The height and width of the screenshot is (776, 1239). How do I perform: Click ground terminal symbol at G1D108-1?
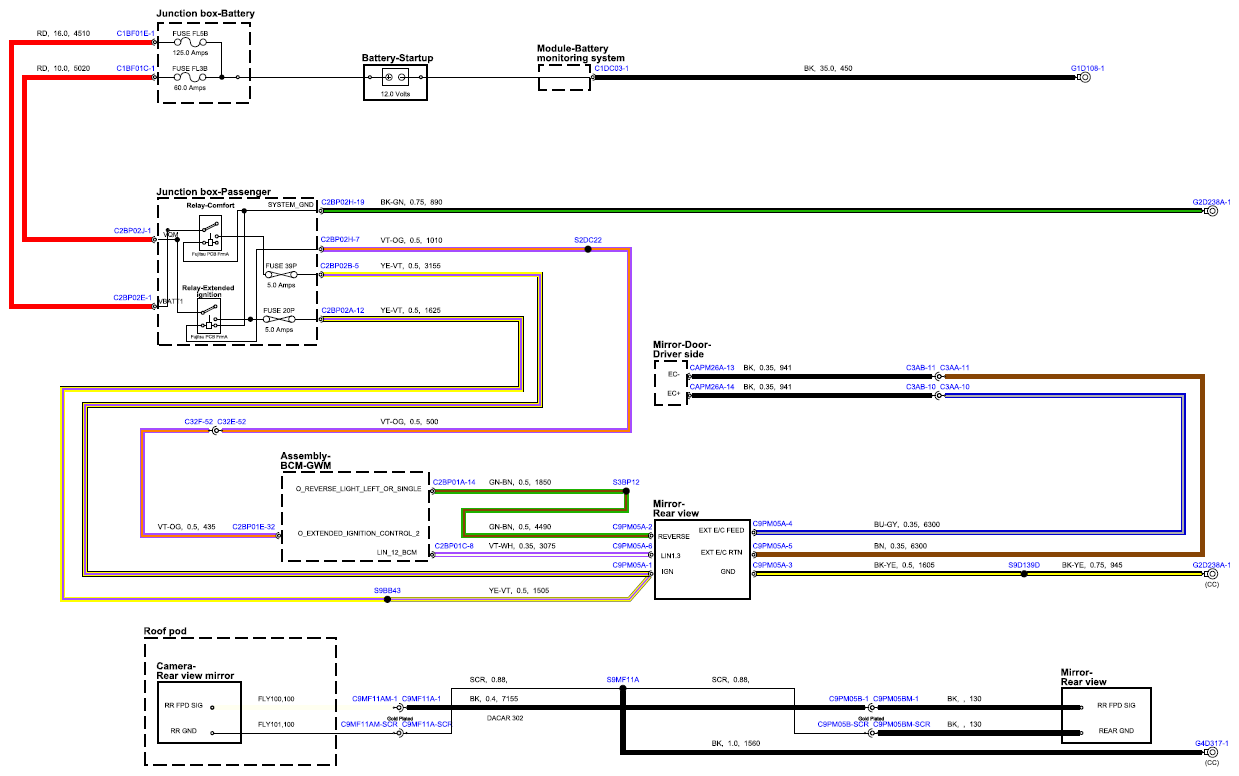(x=1083, y=77)
